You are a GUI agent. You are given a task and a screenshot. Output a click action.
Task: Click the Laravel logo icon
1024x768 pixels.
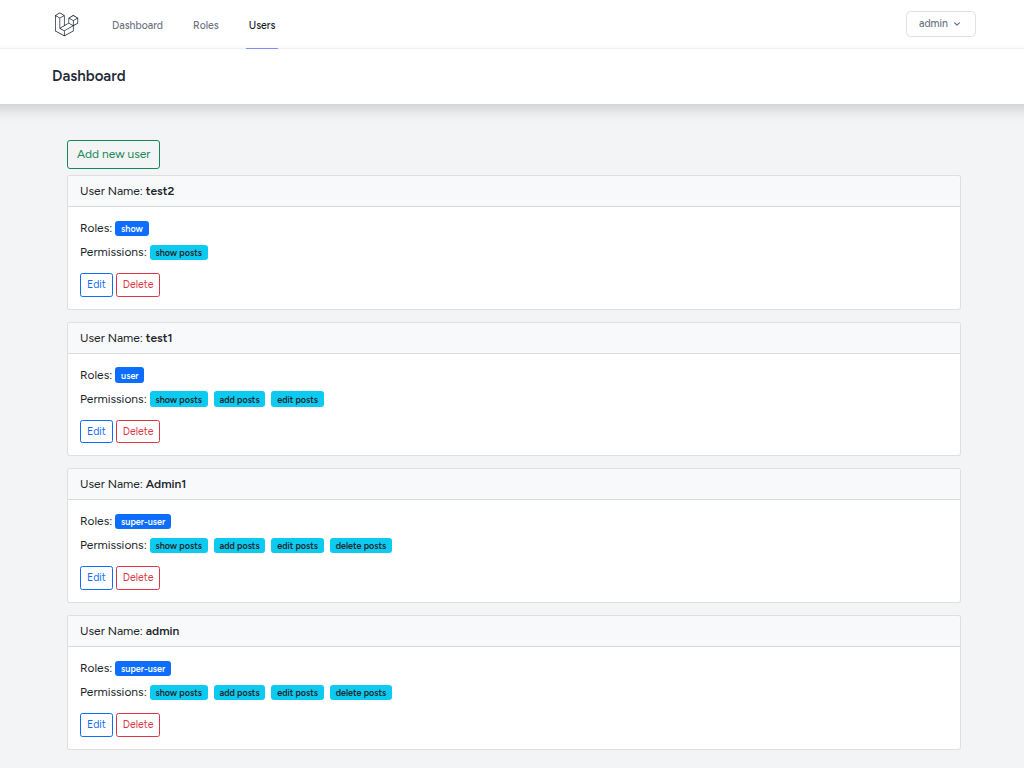pyautogui.click(x=65, y=23)
